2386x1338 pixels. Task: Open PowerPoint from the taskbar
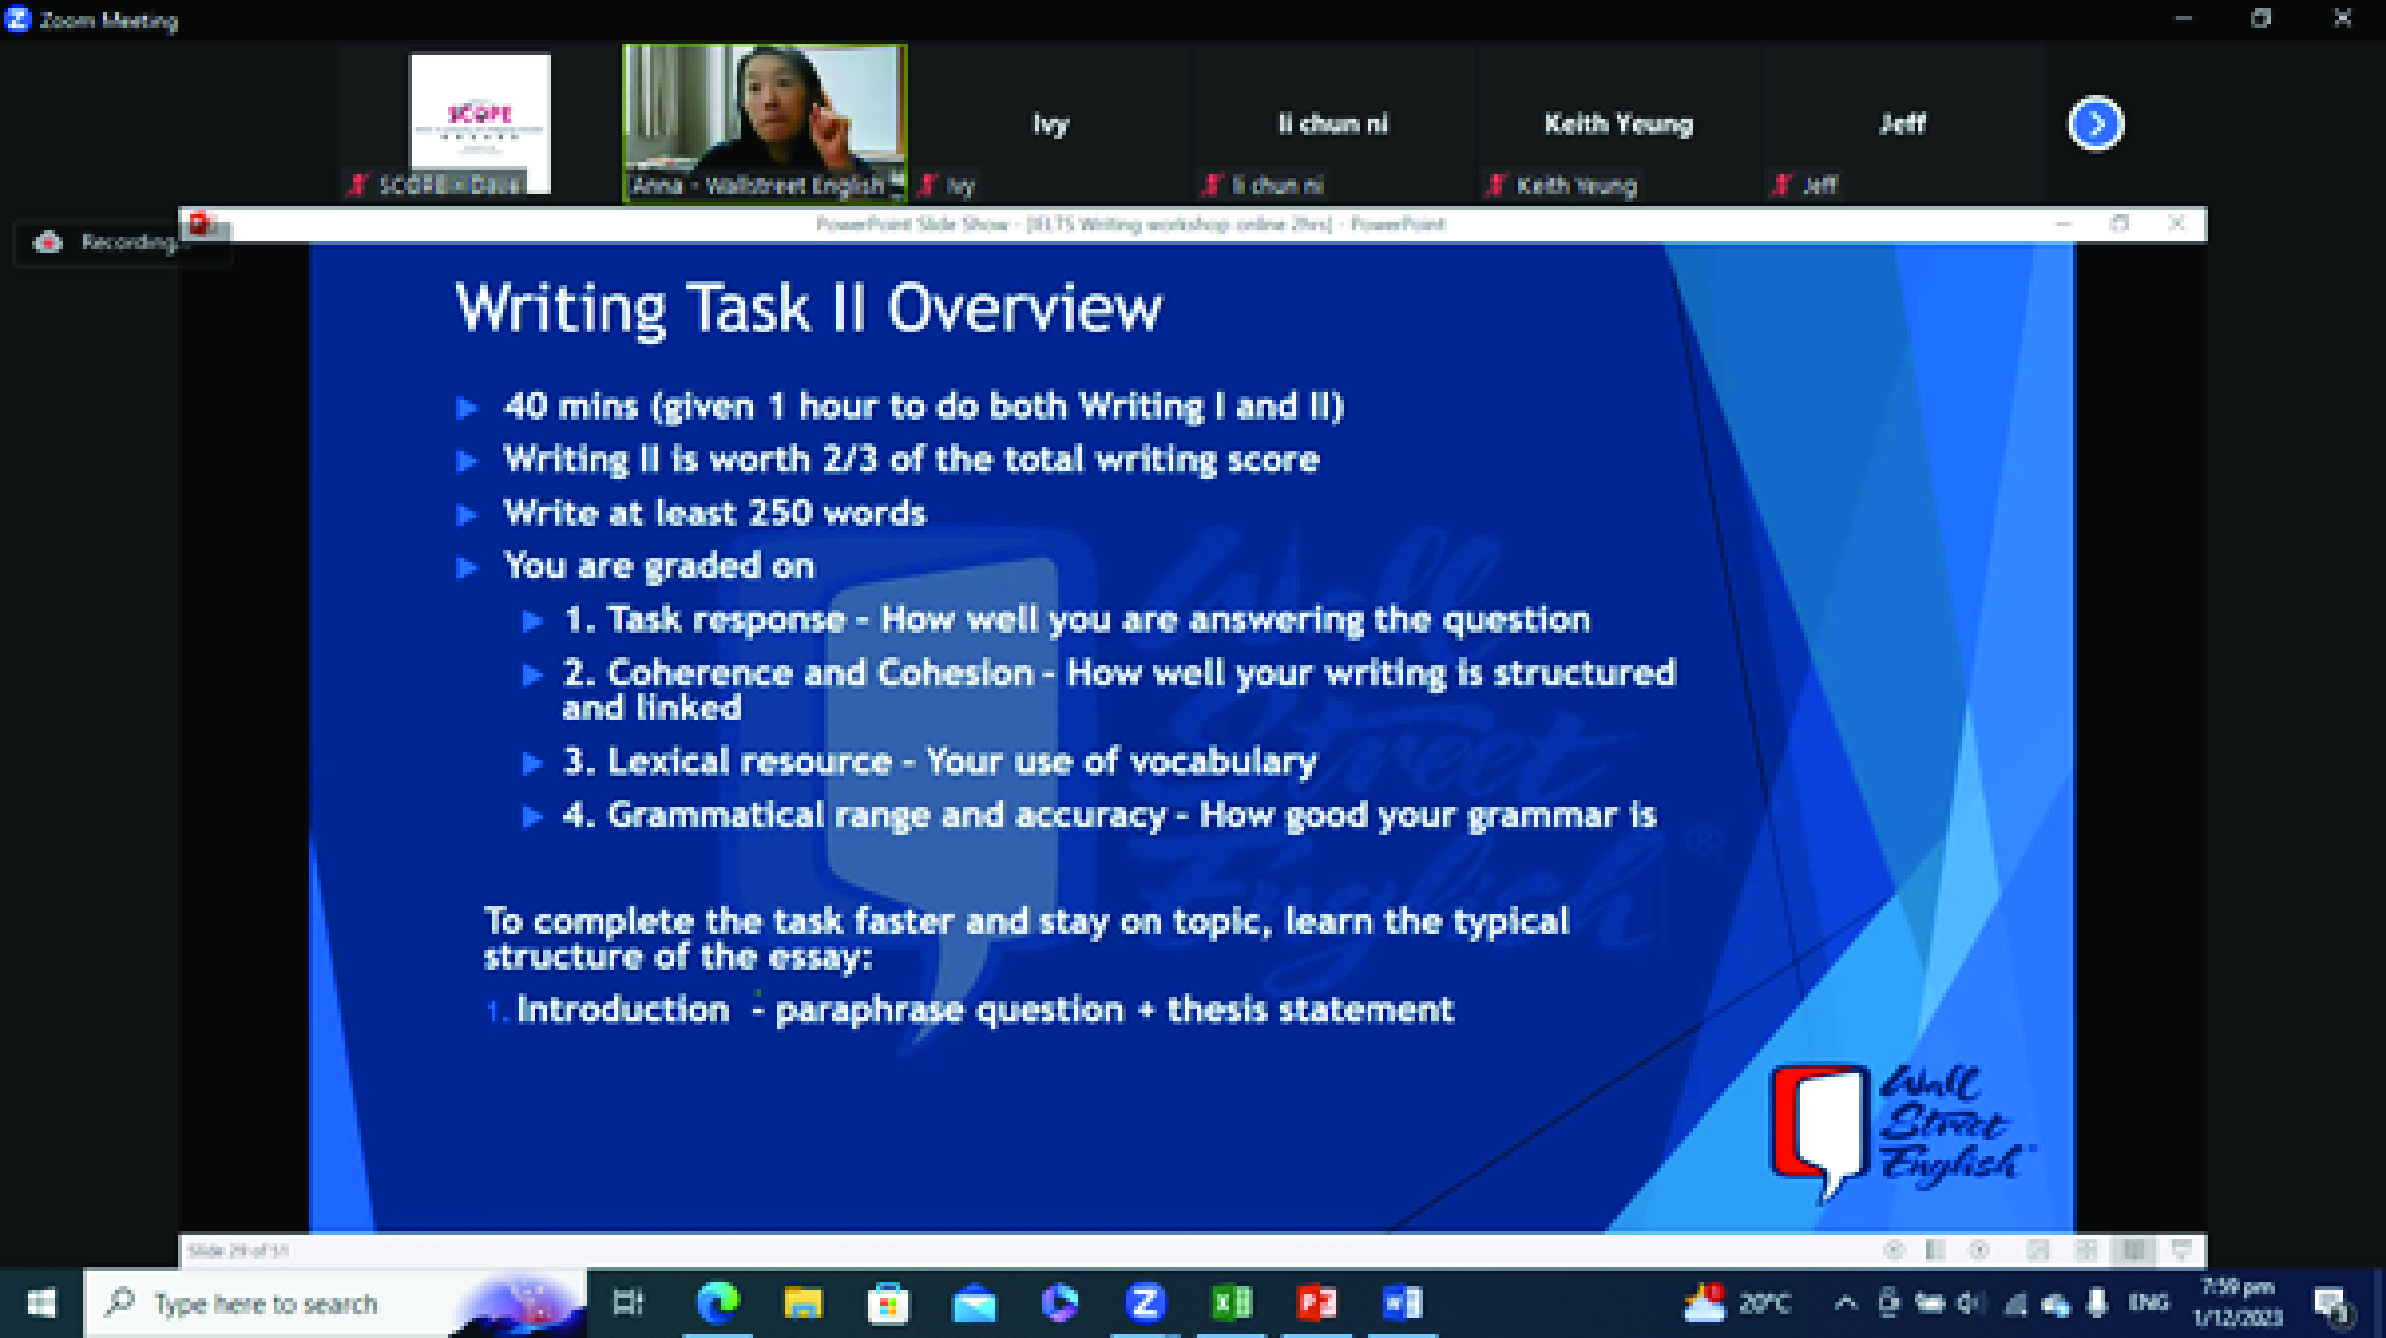click(x=1317, y=1302)
